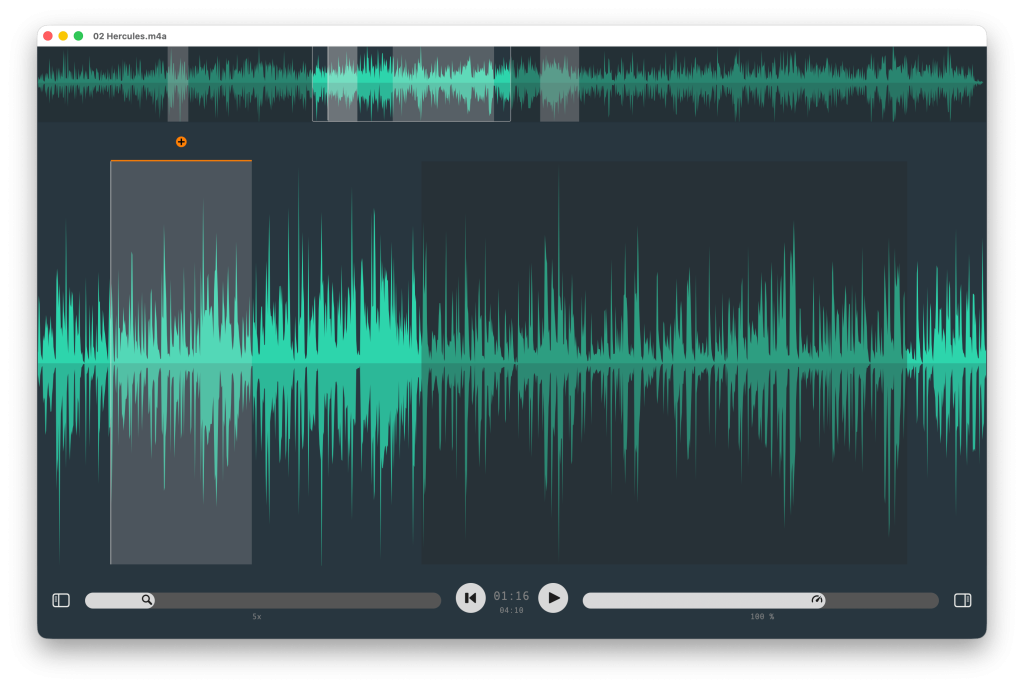Screen dimensions: 1024x688
Task: Click the widest selection inside overview viewport
Action: point(443,83)
